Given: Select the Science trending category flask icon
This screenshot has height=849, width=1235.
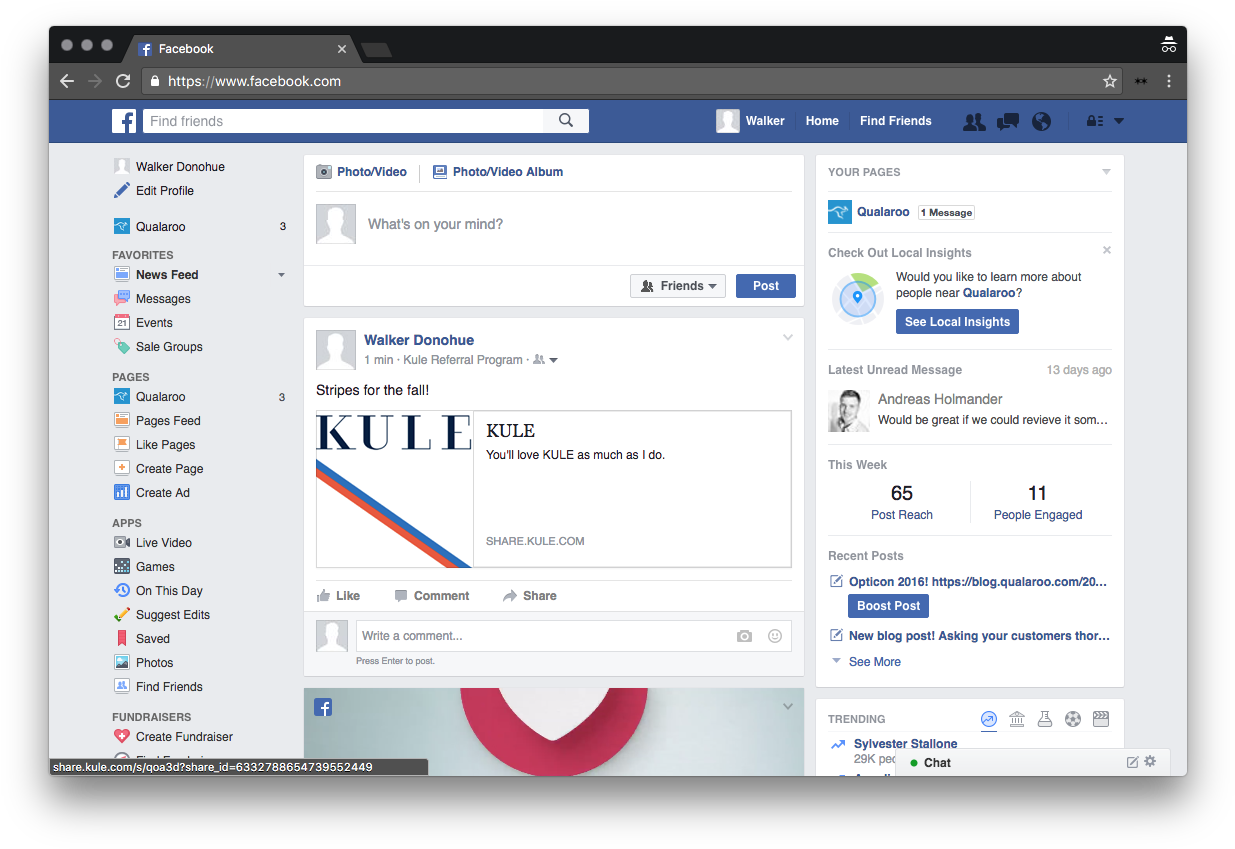Looking at the screenshot, I should [x=1045, y=718].
